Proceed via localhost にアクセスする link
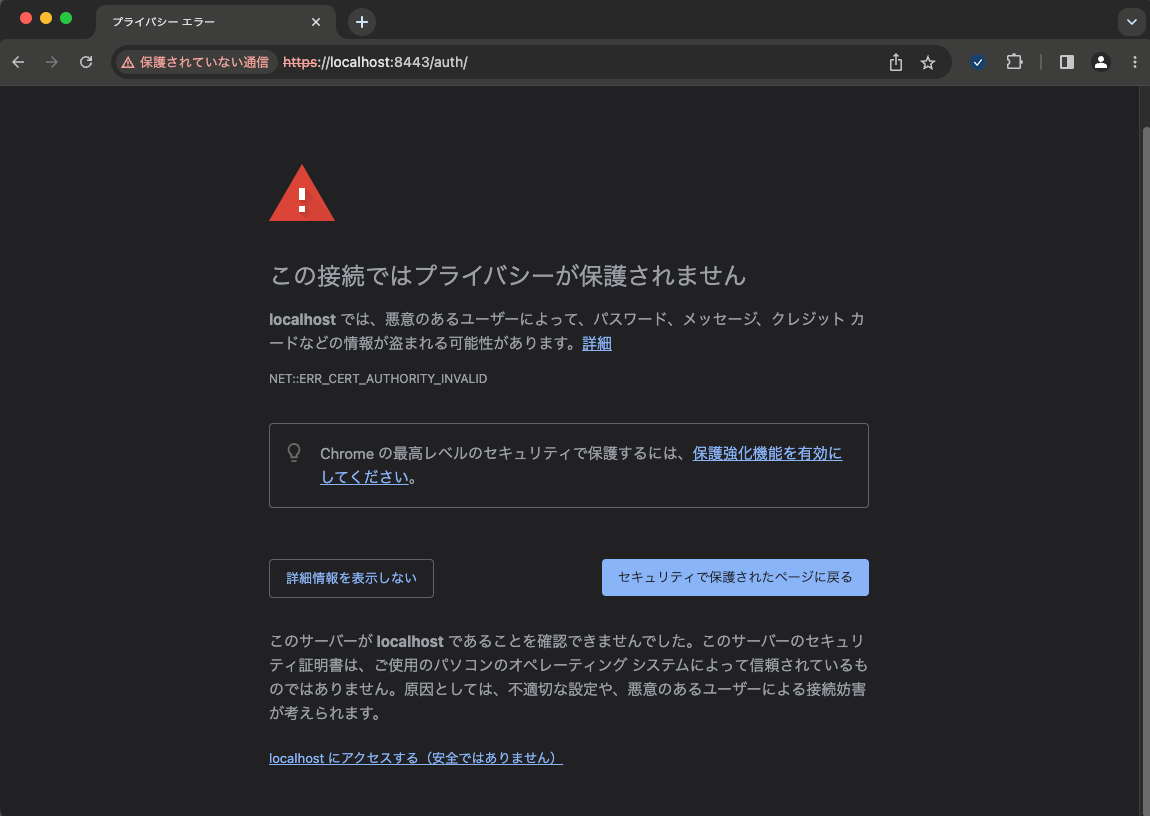The height and width of the screenshot is (816, 1150). point(416,758)
